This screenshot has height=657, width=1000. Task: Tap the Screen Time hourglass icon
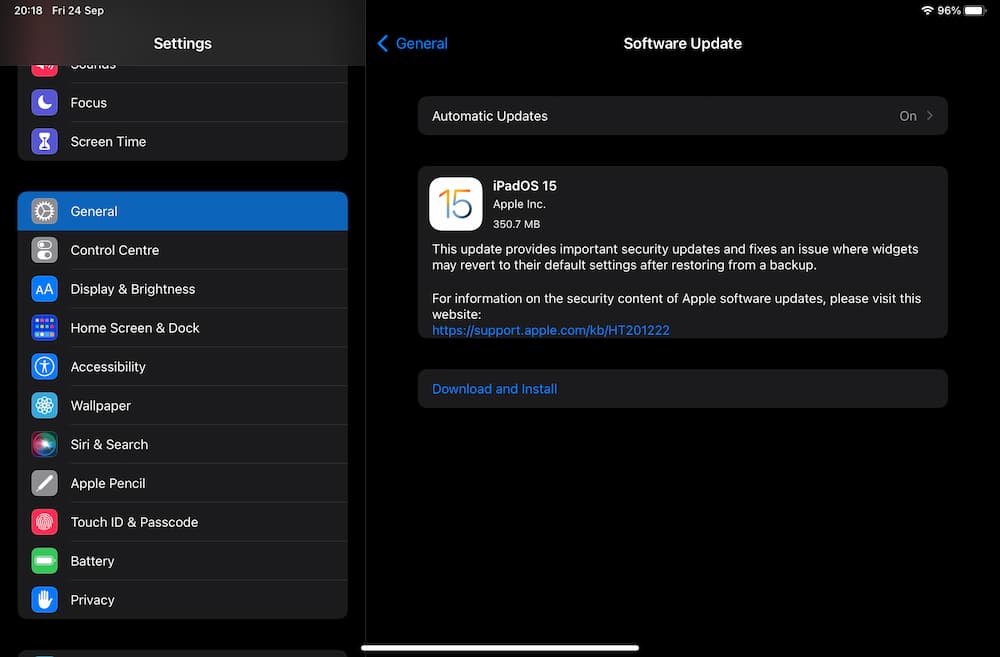pyautogui.click(x=45, y=142)
